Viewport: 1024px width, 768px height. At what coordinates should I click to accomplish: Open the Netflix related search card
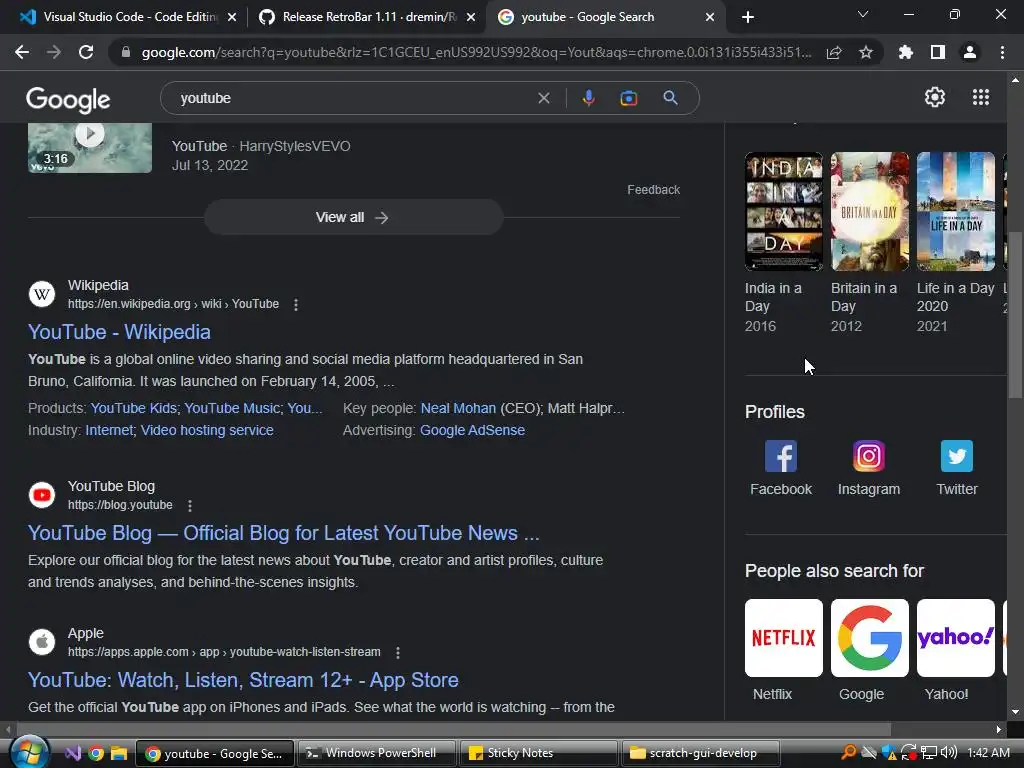click(784, 638)
